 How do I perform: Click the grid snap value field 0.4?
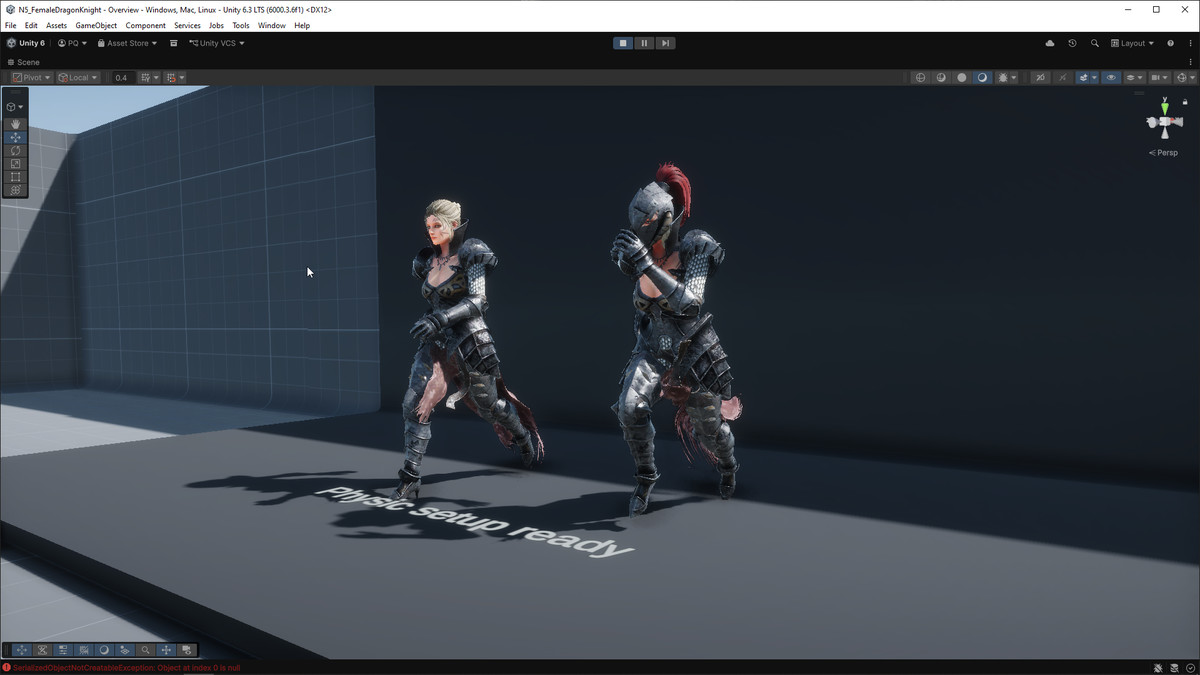pos(121,78)
